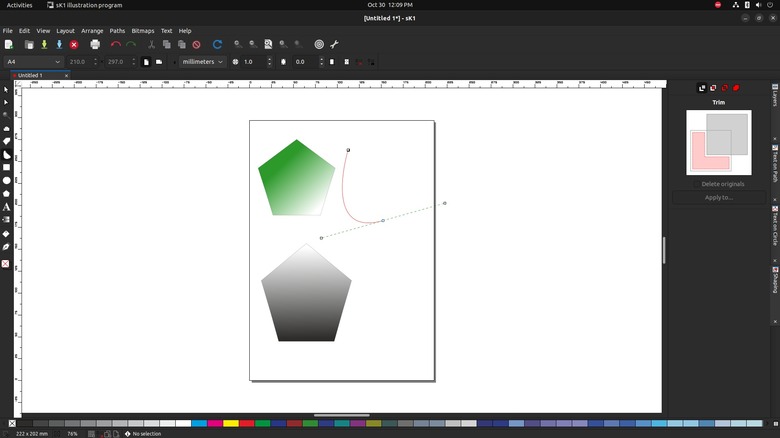Pick the yellow swatch in palette
This screenshot has width=780, height=438.
(231, 424)
